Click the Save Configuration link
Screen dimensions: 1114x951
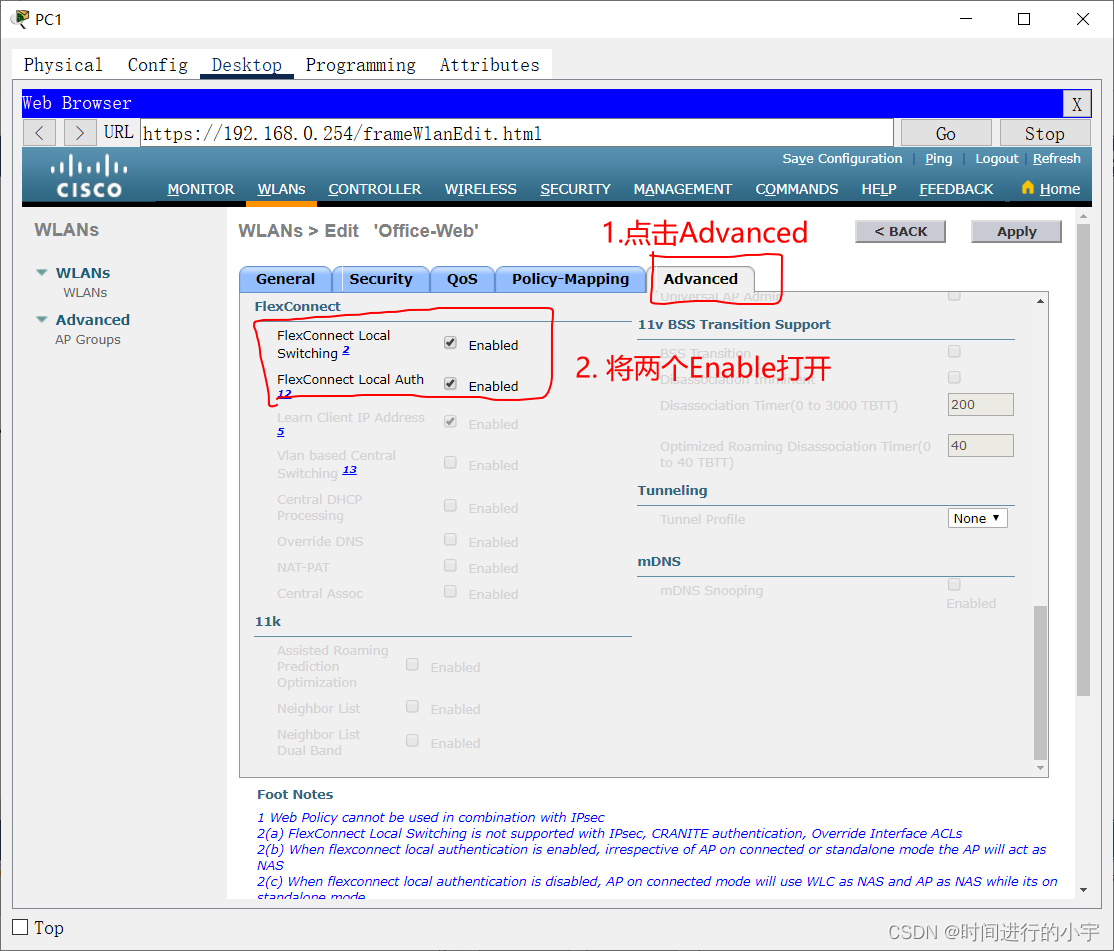coord(842,158)
